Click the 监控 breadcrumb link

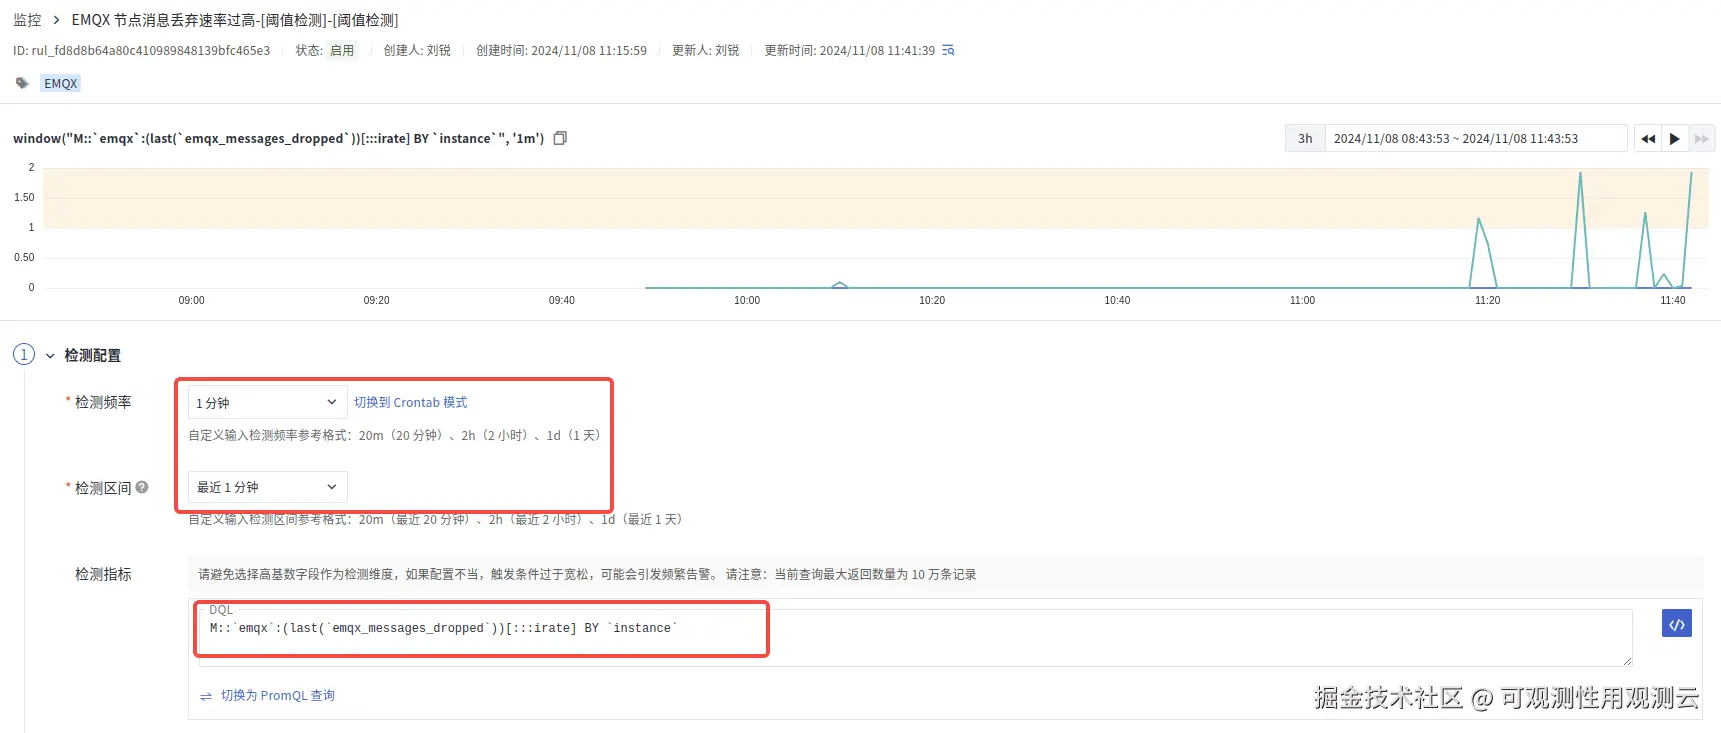pyautogui.click(x=27, y=20)
